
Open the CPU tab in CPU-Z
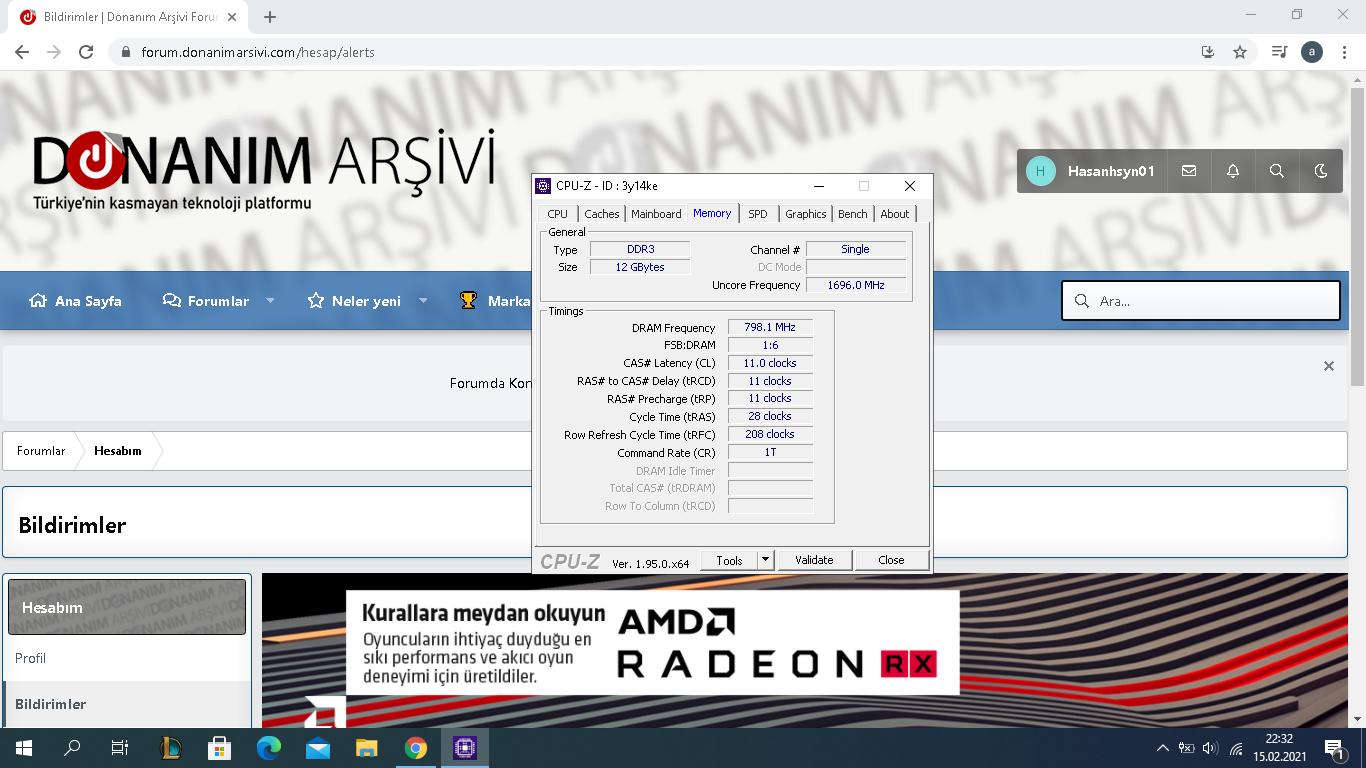[557, 214]
